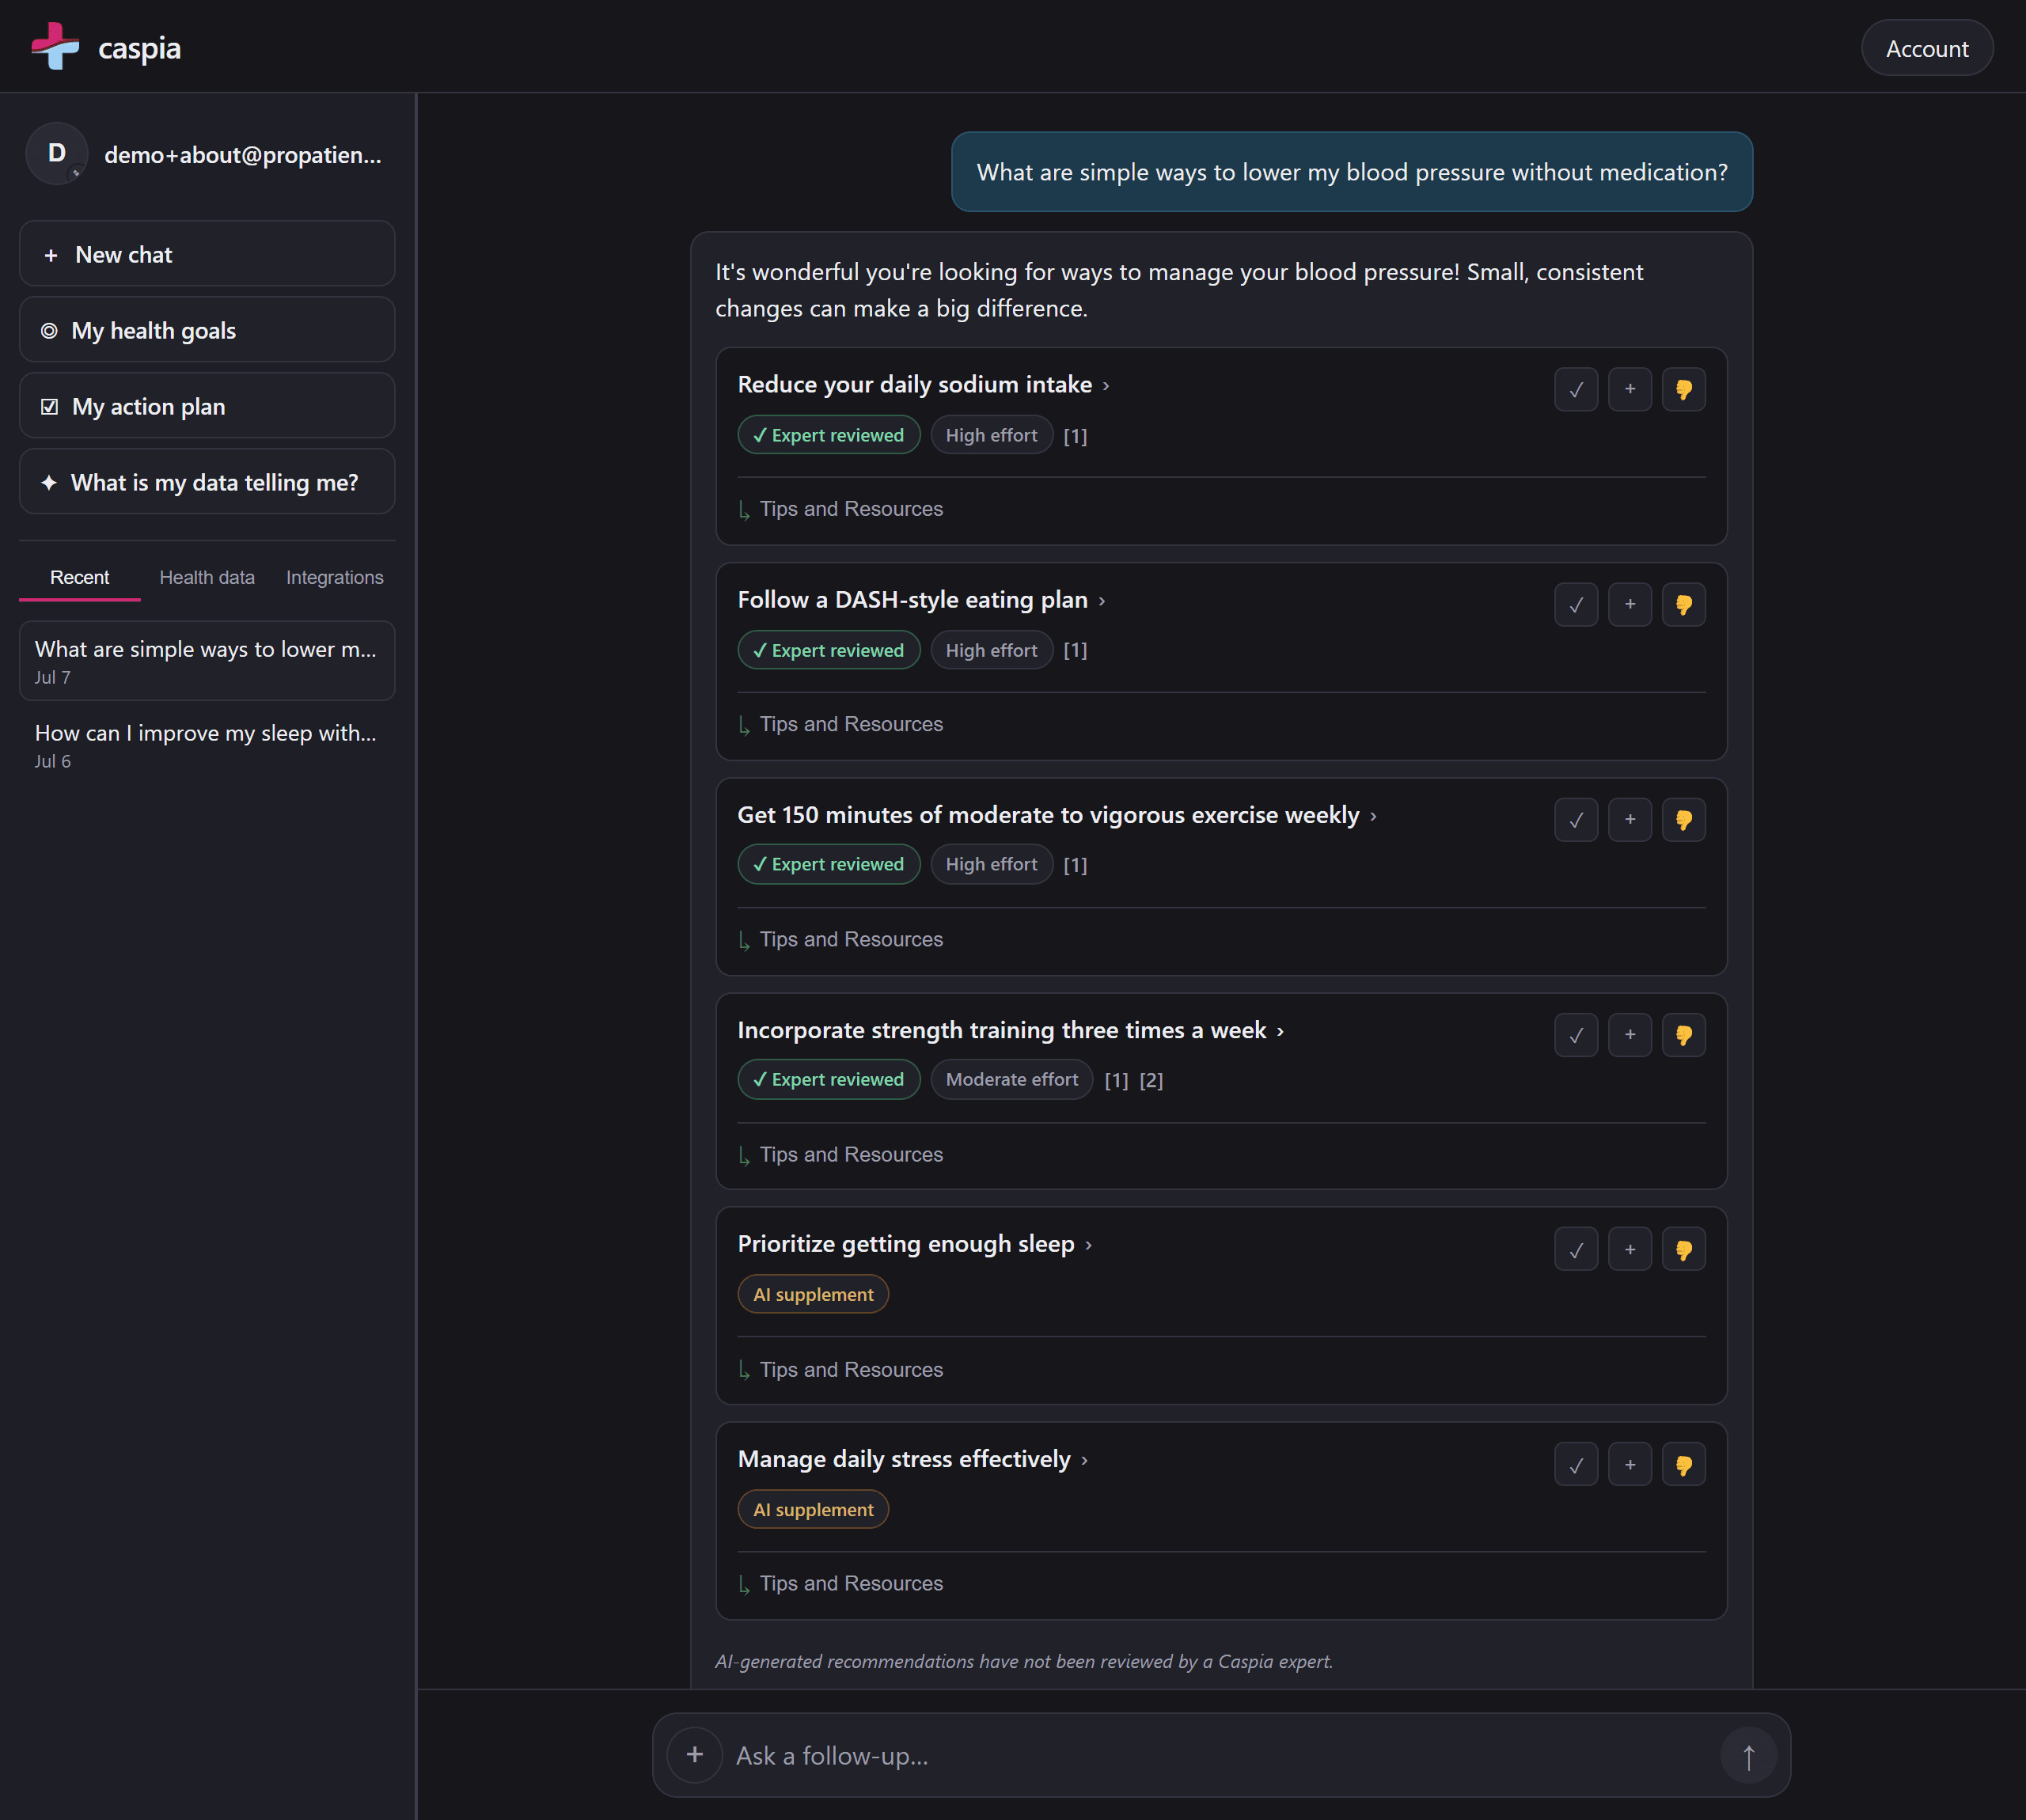The image size is (2026, 1820).
Task: Click 'Expert reviewed' badge on sodium intake card
Action: click(x=829, y=435)
